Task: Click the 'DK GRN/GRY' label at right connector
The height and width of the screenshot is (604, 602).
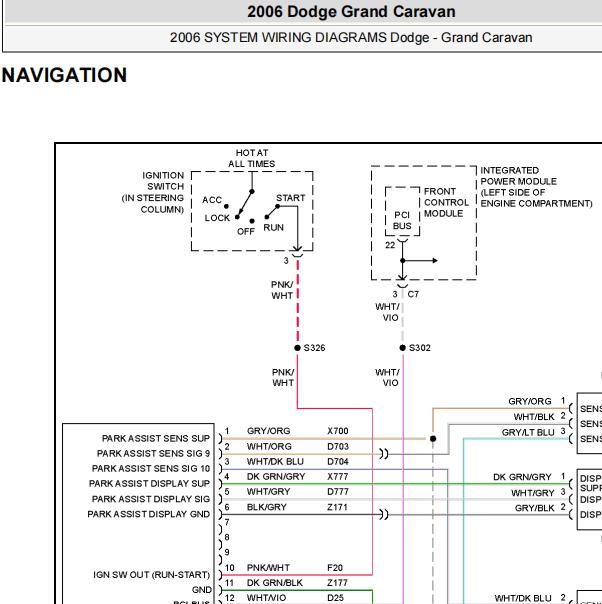Action: point(522,477)
